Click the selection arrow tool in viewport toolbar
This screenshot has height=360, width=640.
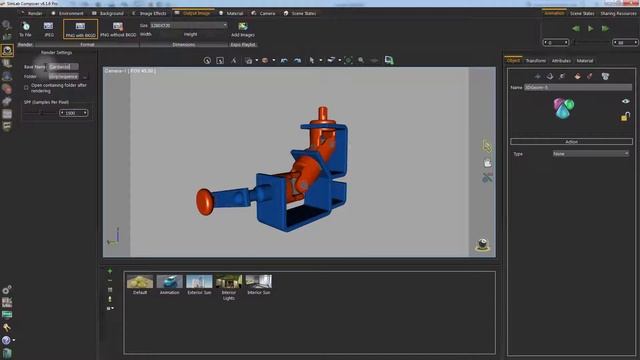tap(312, 60)
